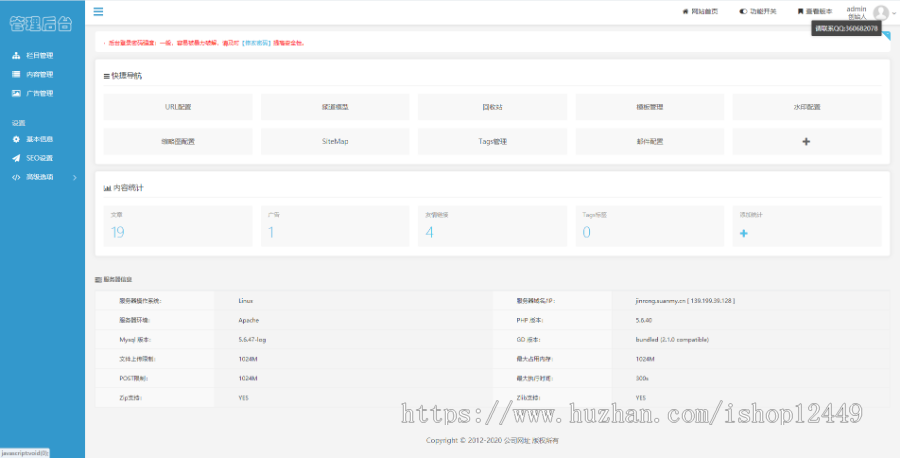The image size is (900, 458).
Task: Click the 文章 count 19 card
Action: pos(178,226)
